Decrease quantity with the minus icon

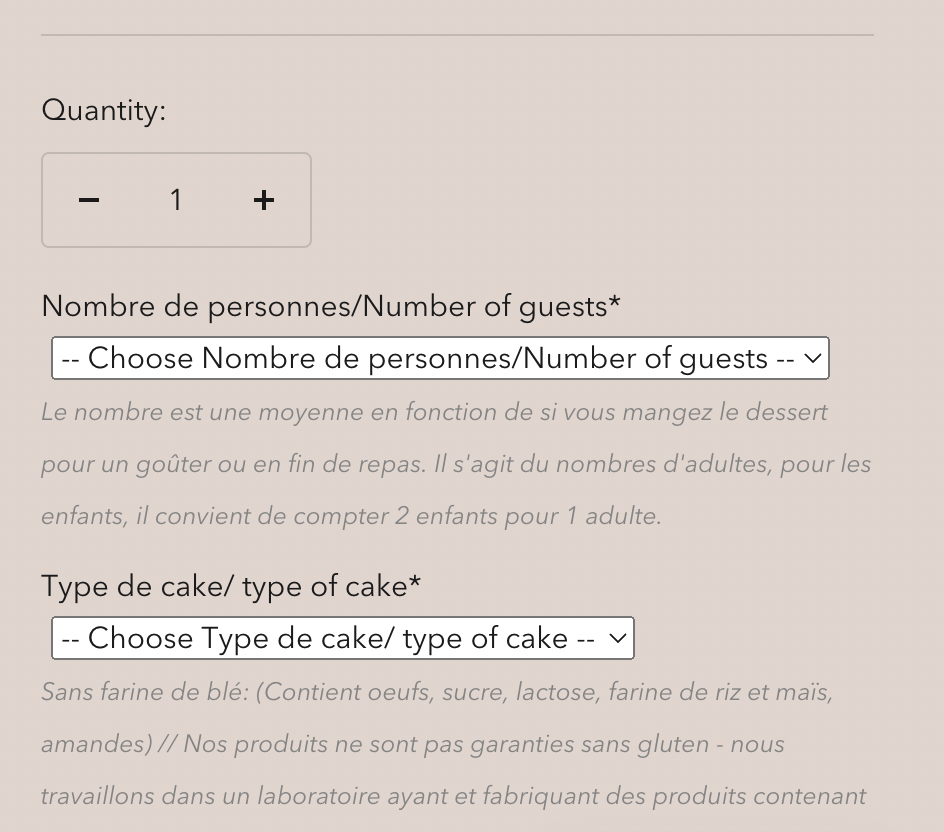coord(89,200)
